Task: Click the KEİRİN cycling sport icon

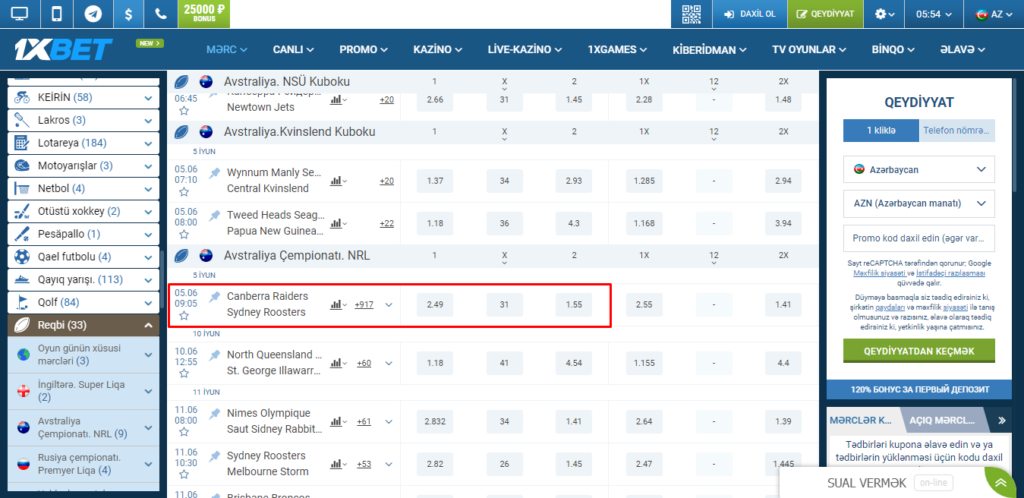Action: (x=22, y=98)
